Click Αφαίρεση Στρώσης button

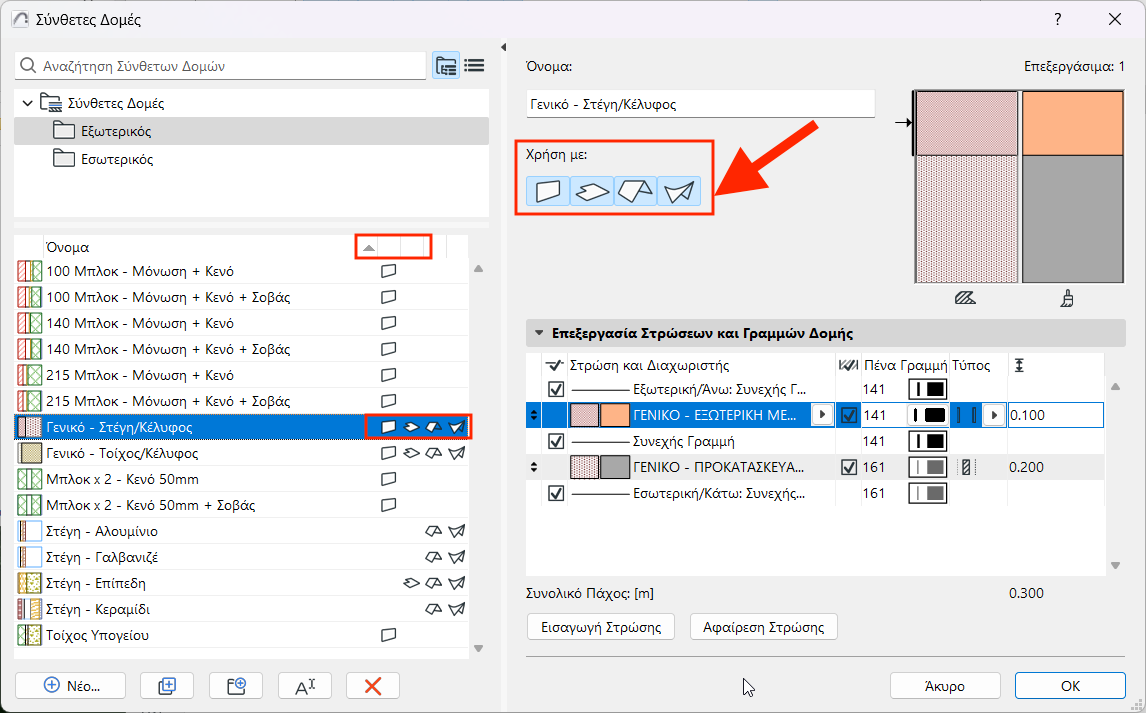(x=764, y=627)
